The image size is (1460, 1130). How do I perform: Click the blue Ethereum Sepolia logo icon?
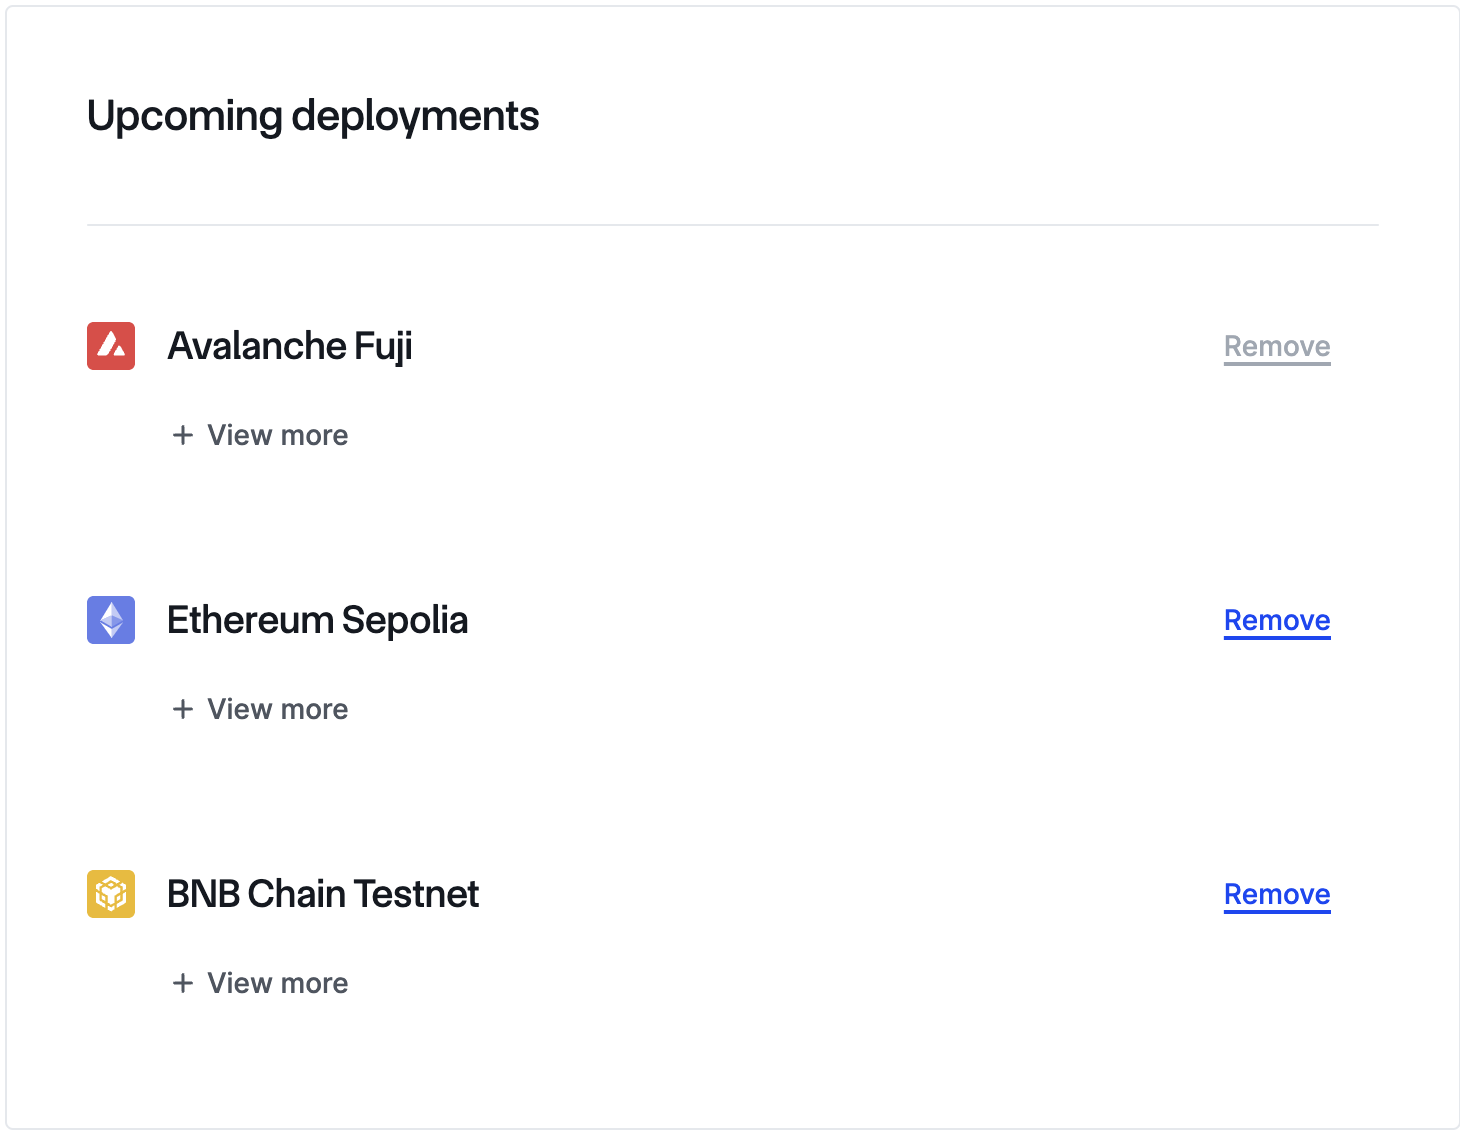[x=111, y=620]
